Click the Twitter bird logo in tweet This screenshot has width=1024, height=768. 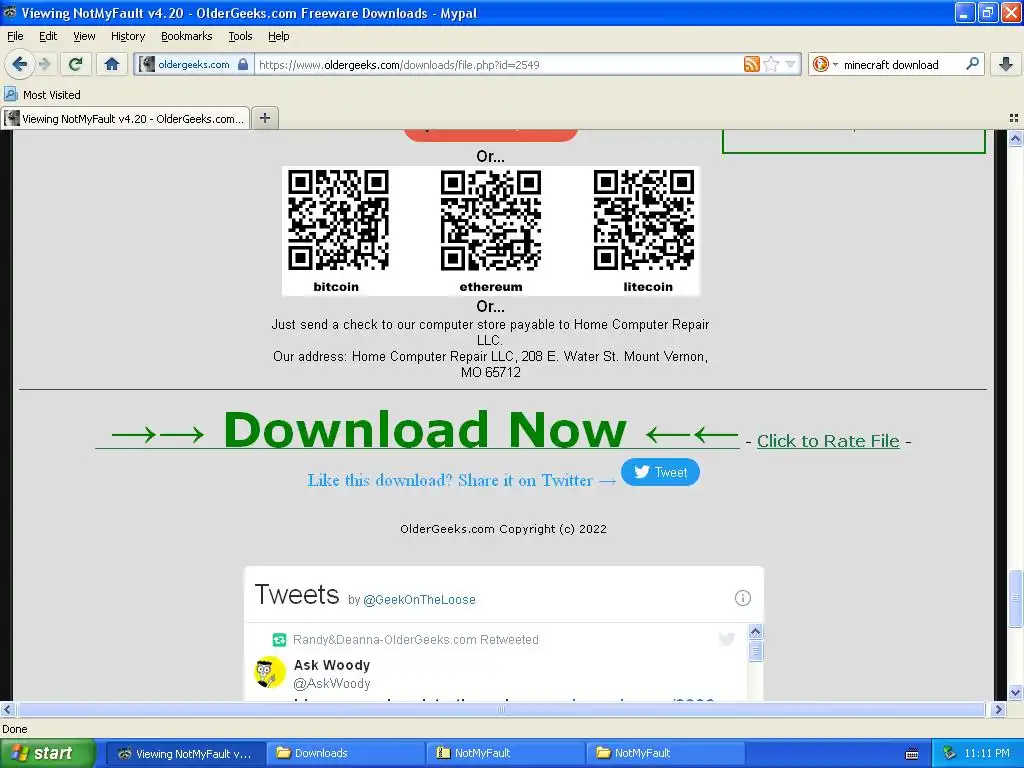click(727, 639)
